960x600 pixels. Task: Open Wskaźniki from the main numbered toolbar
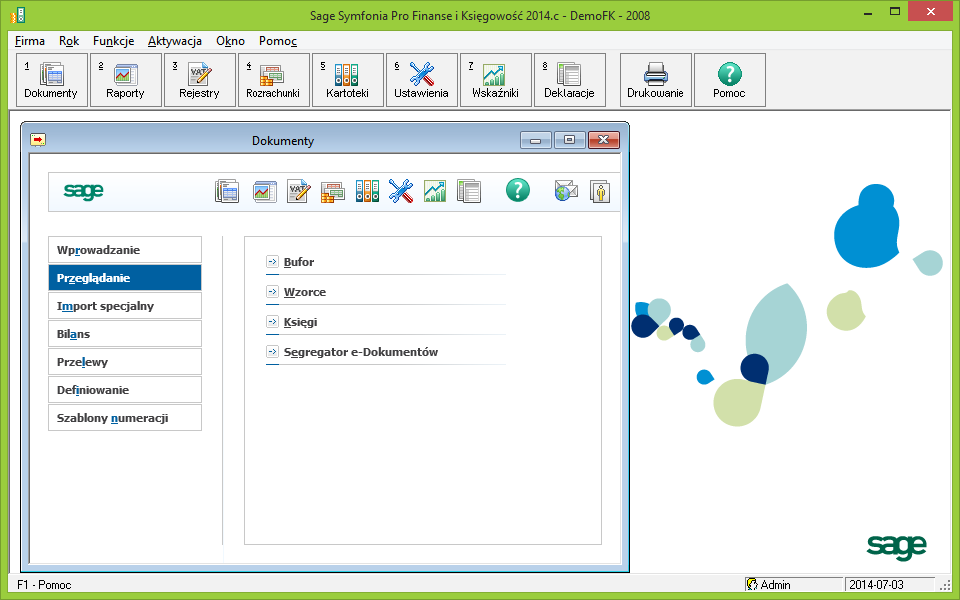coord(496,80)
